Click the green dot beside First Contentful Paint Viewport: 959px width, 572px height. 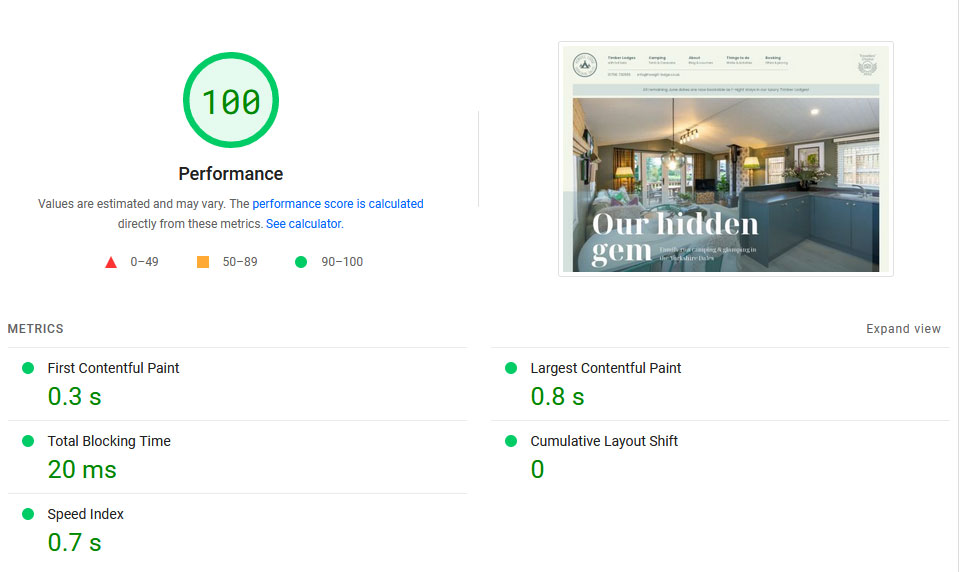[28, 368]
